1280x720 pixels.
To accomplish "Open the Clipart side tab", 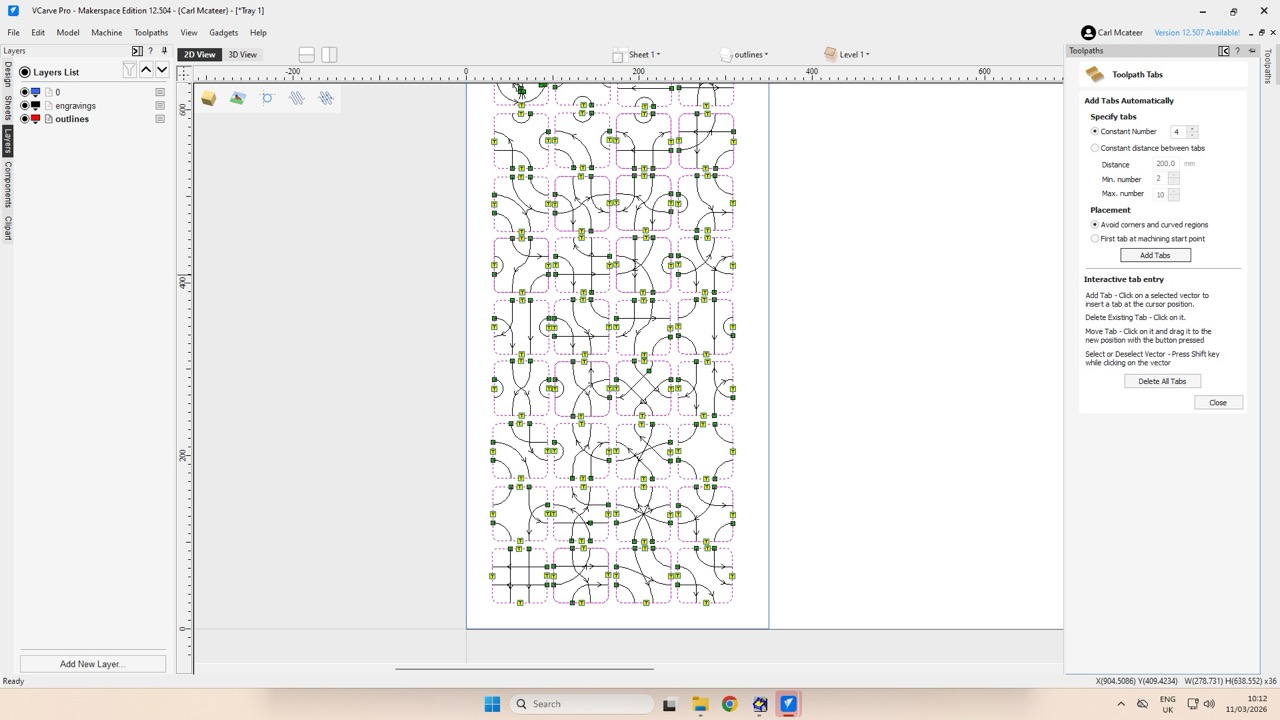I will tap(8, 227).
